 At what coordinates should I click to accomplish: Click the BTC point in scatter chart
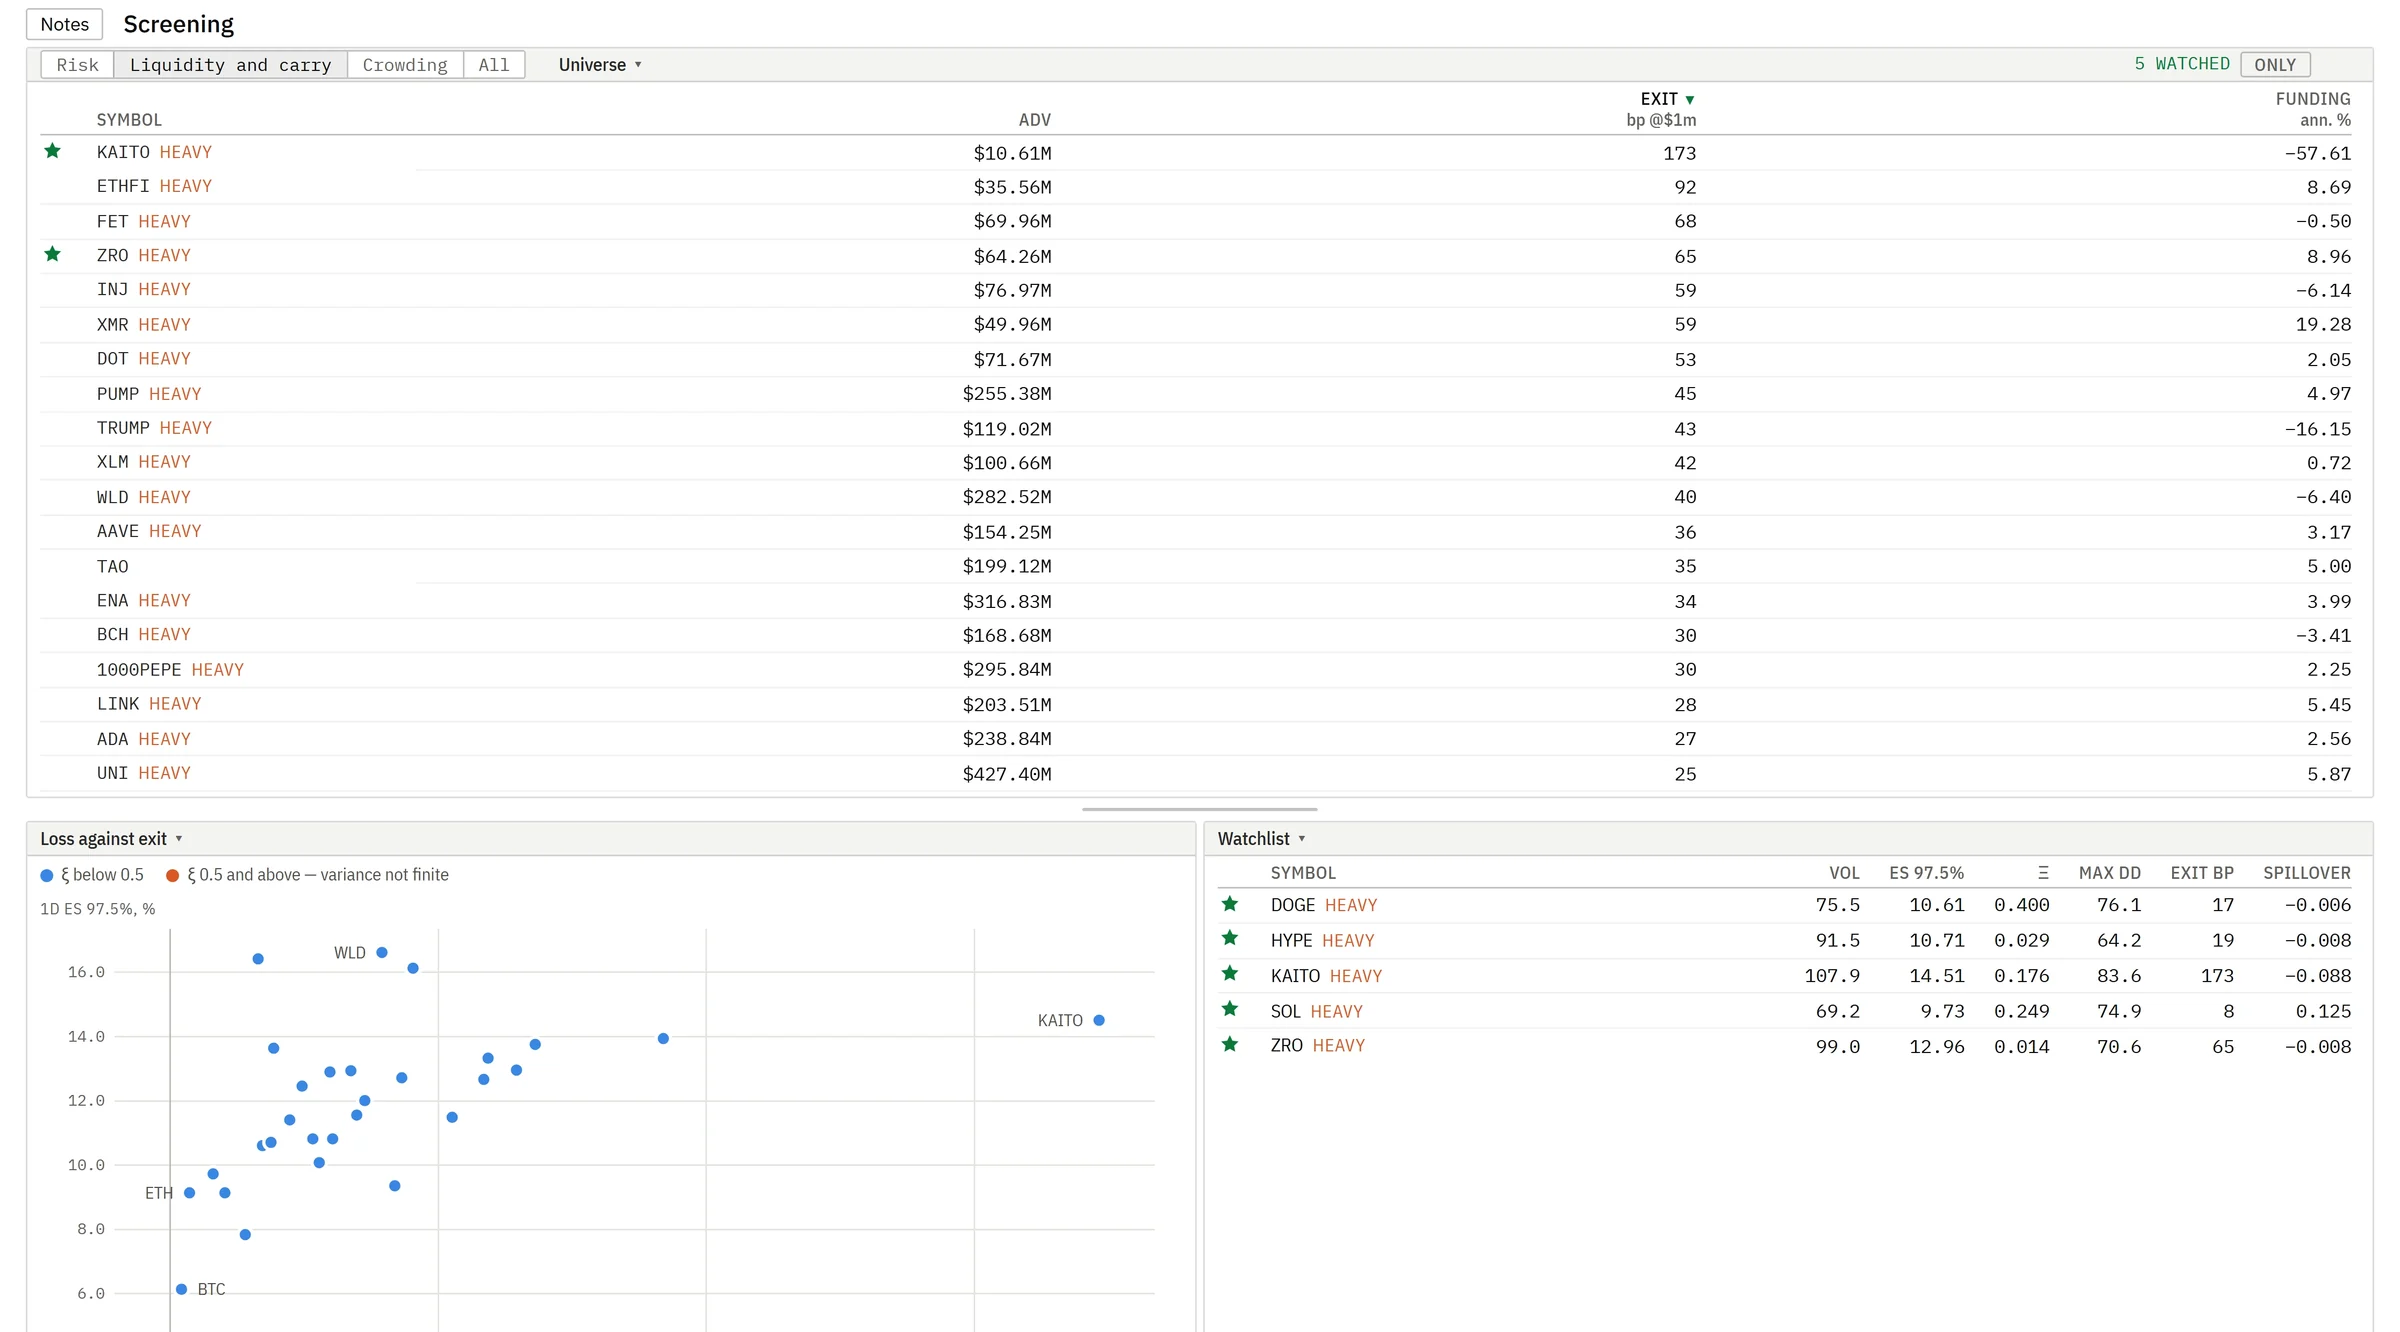181,1289
